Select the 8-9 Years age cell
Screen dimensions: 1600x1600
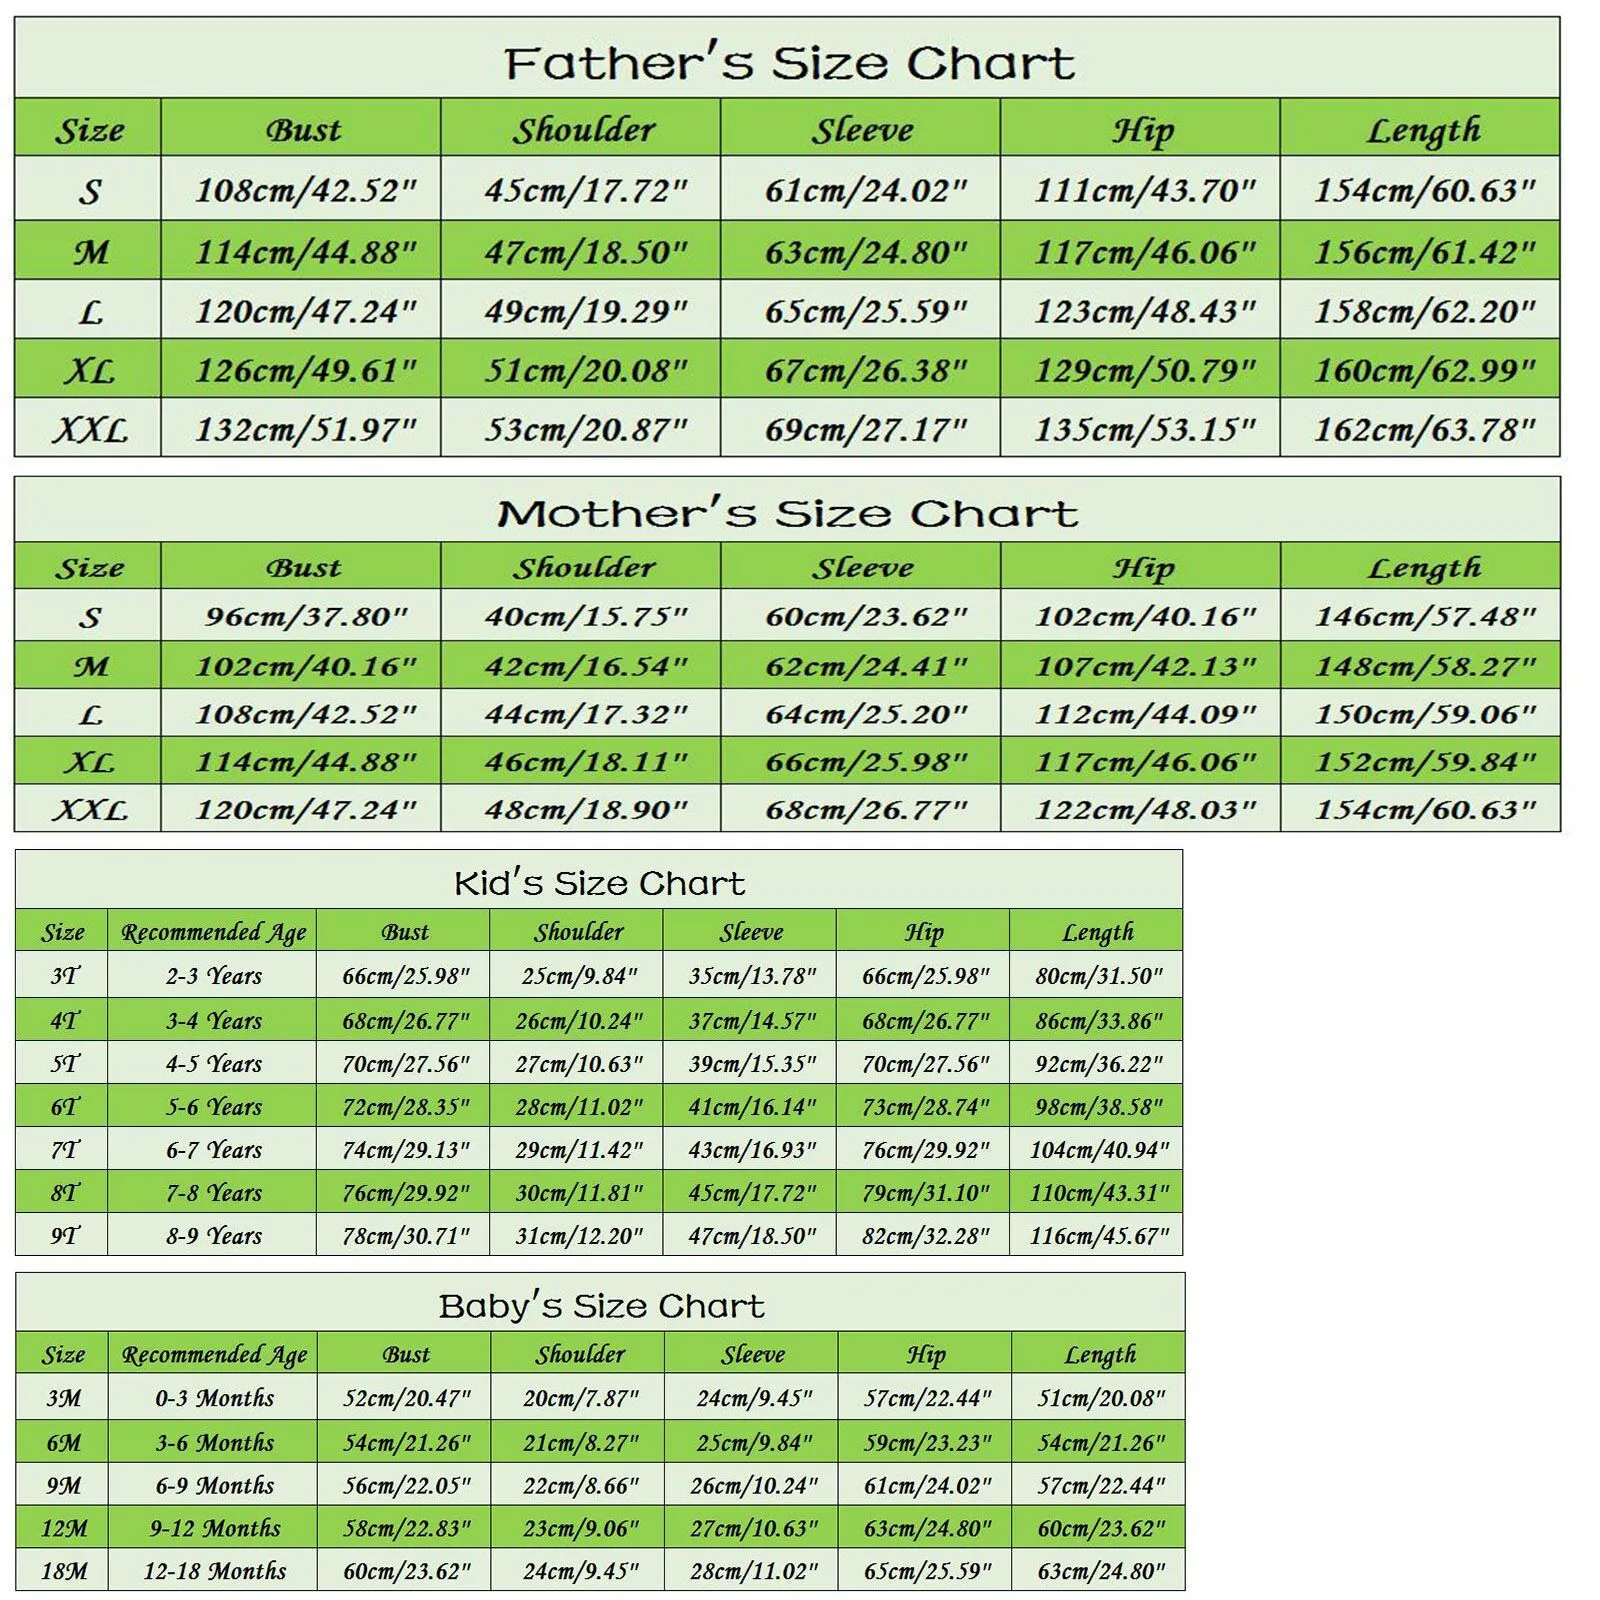coord(213,1236)
